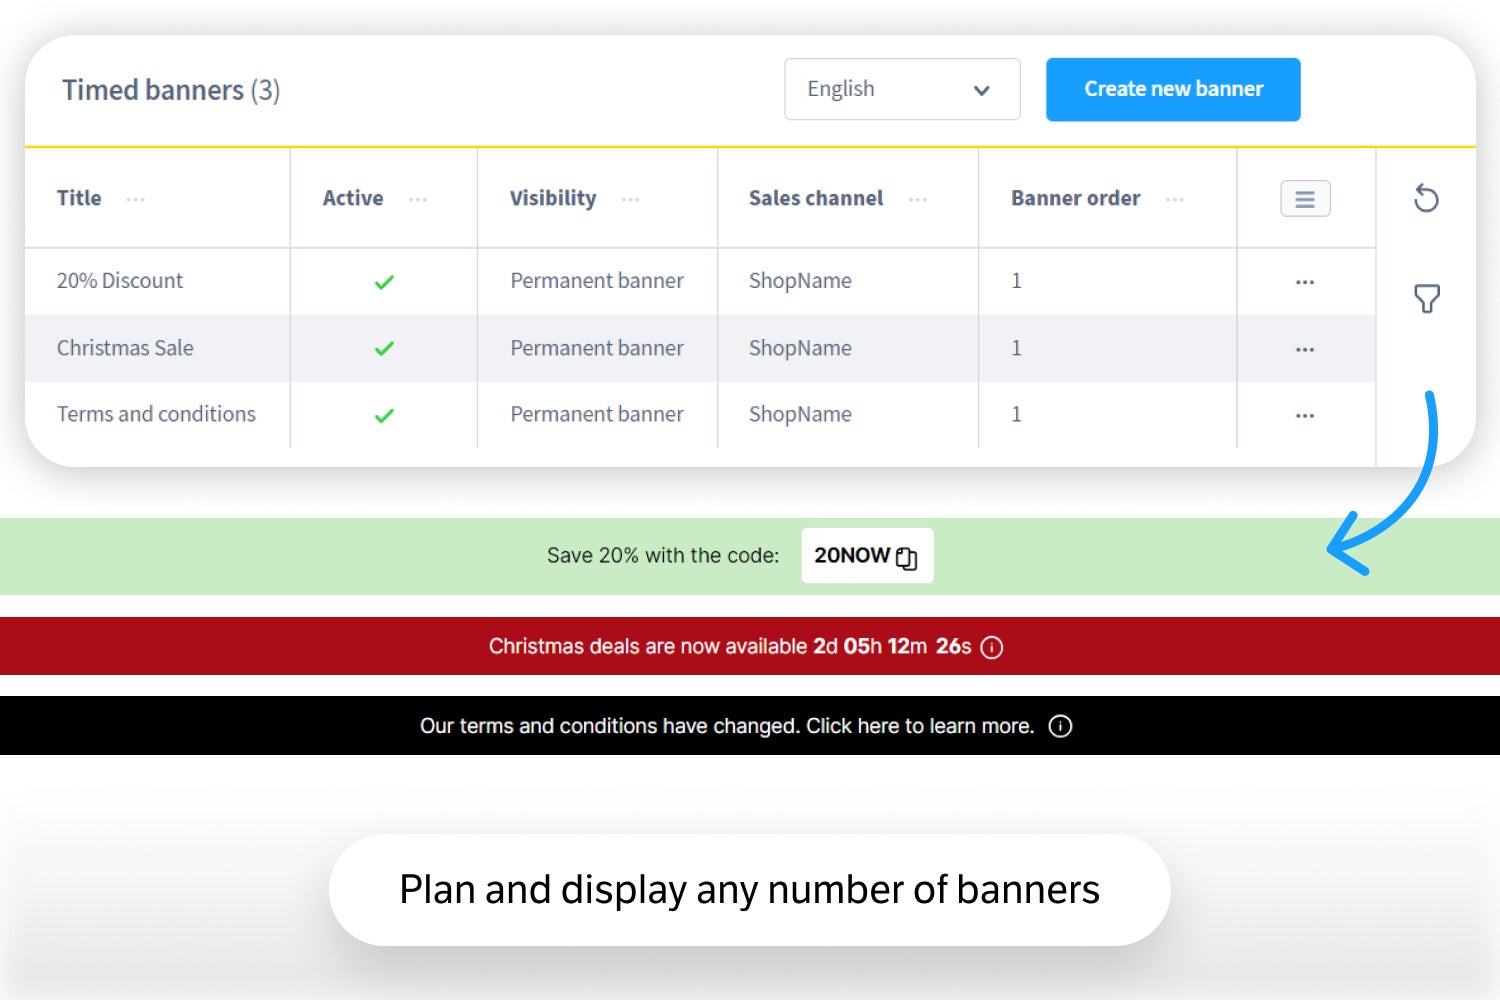Image resolution: width=1500 pixels, height=1000 pixels.
Task: Click banner order 1 in Terms and conditions row
Action: pyautogui.click(x=1016, y=414)
